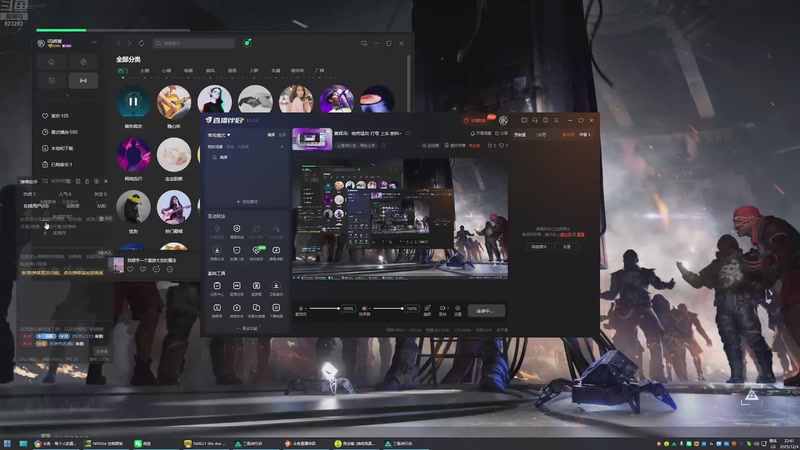Open the 常规模式 mode dropdown
Screen dimensions: 800x450
point(219,135)
